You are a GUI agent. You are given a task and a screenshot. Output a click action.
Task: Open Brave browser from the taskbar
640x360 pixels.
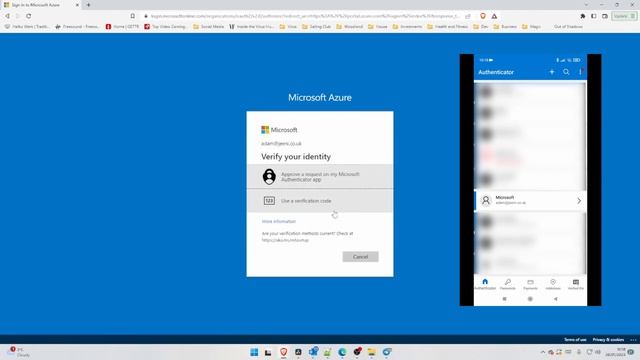tap(283, 352)
